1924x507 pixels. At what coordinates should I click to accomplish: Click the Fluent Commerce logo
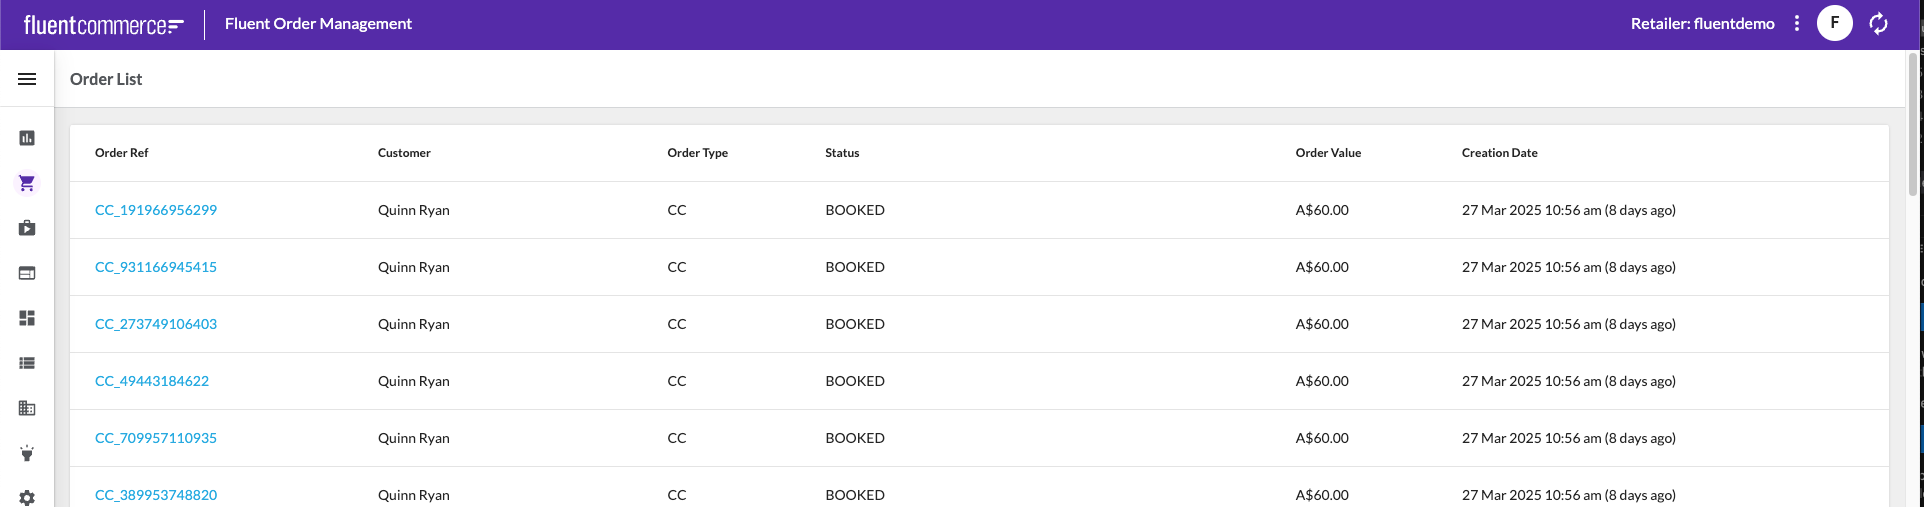(x=104, y=25)
